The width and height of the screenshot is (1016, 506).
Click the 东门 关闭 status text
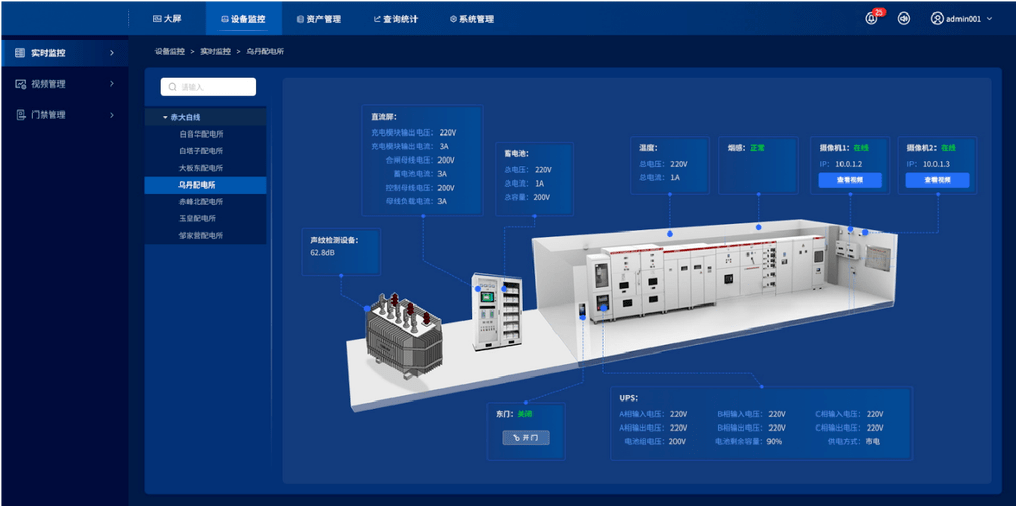point(524,413)
